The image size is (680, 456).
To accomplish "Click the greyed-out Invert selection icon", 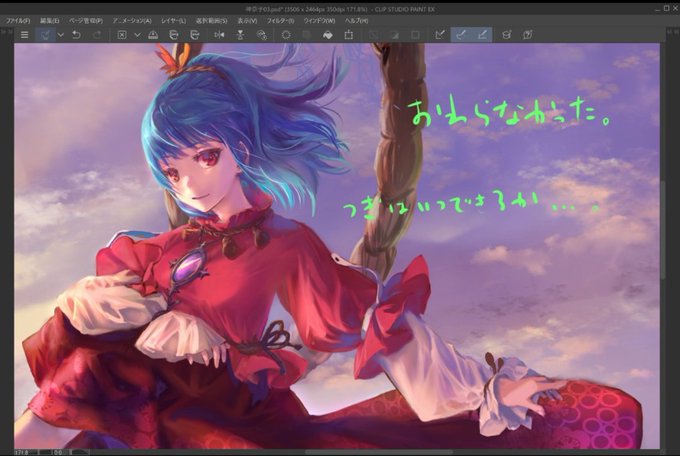I will tap(394, 35).
